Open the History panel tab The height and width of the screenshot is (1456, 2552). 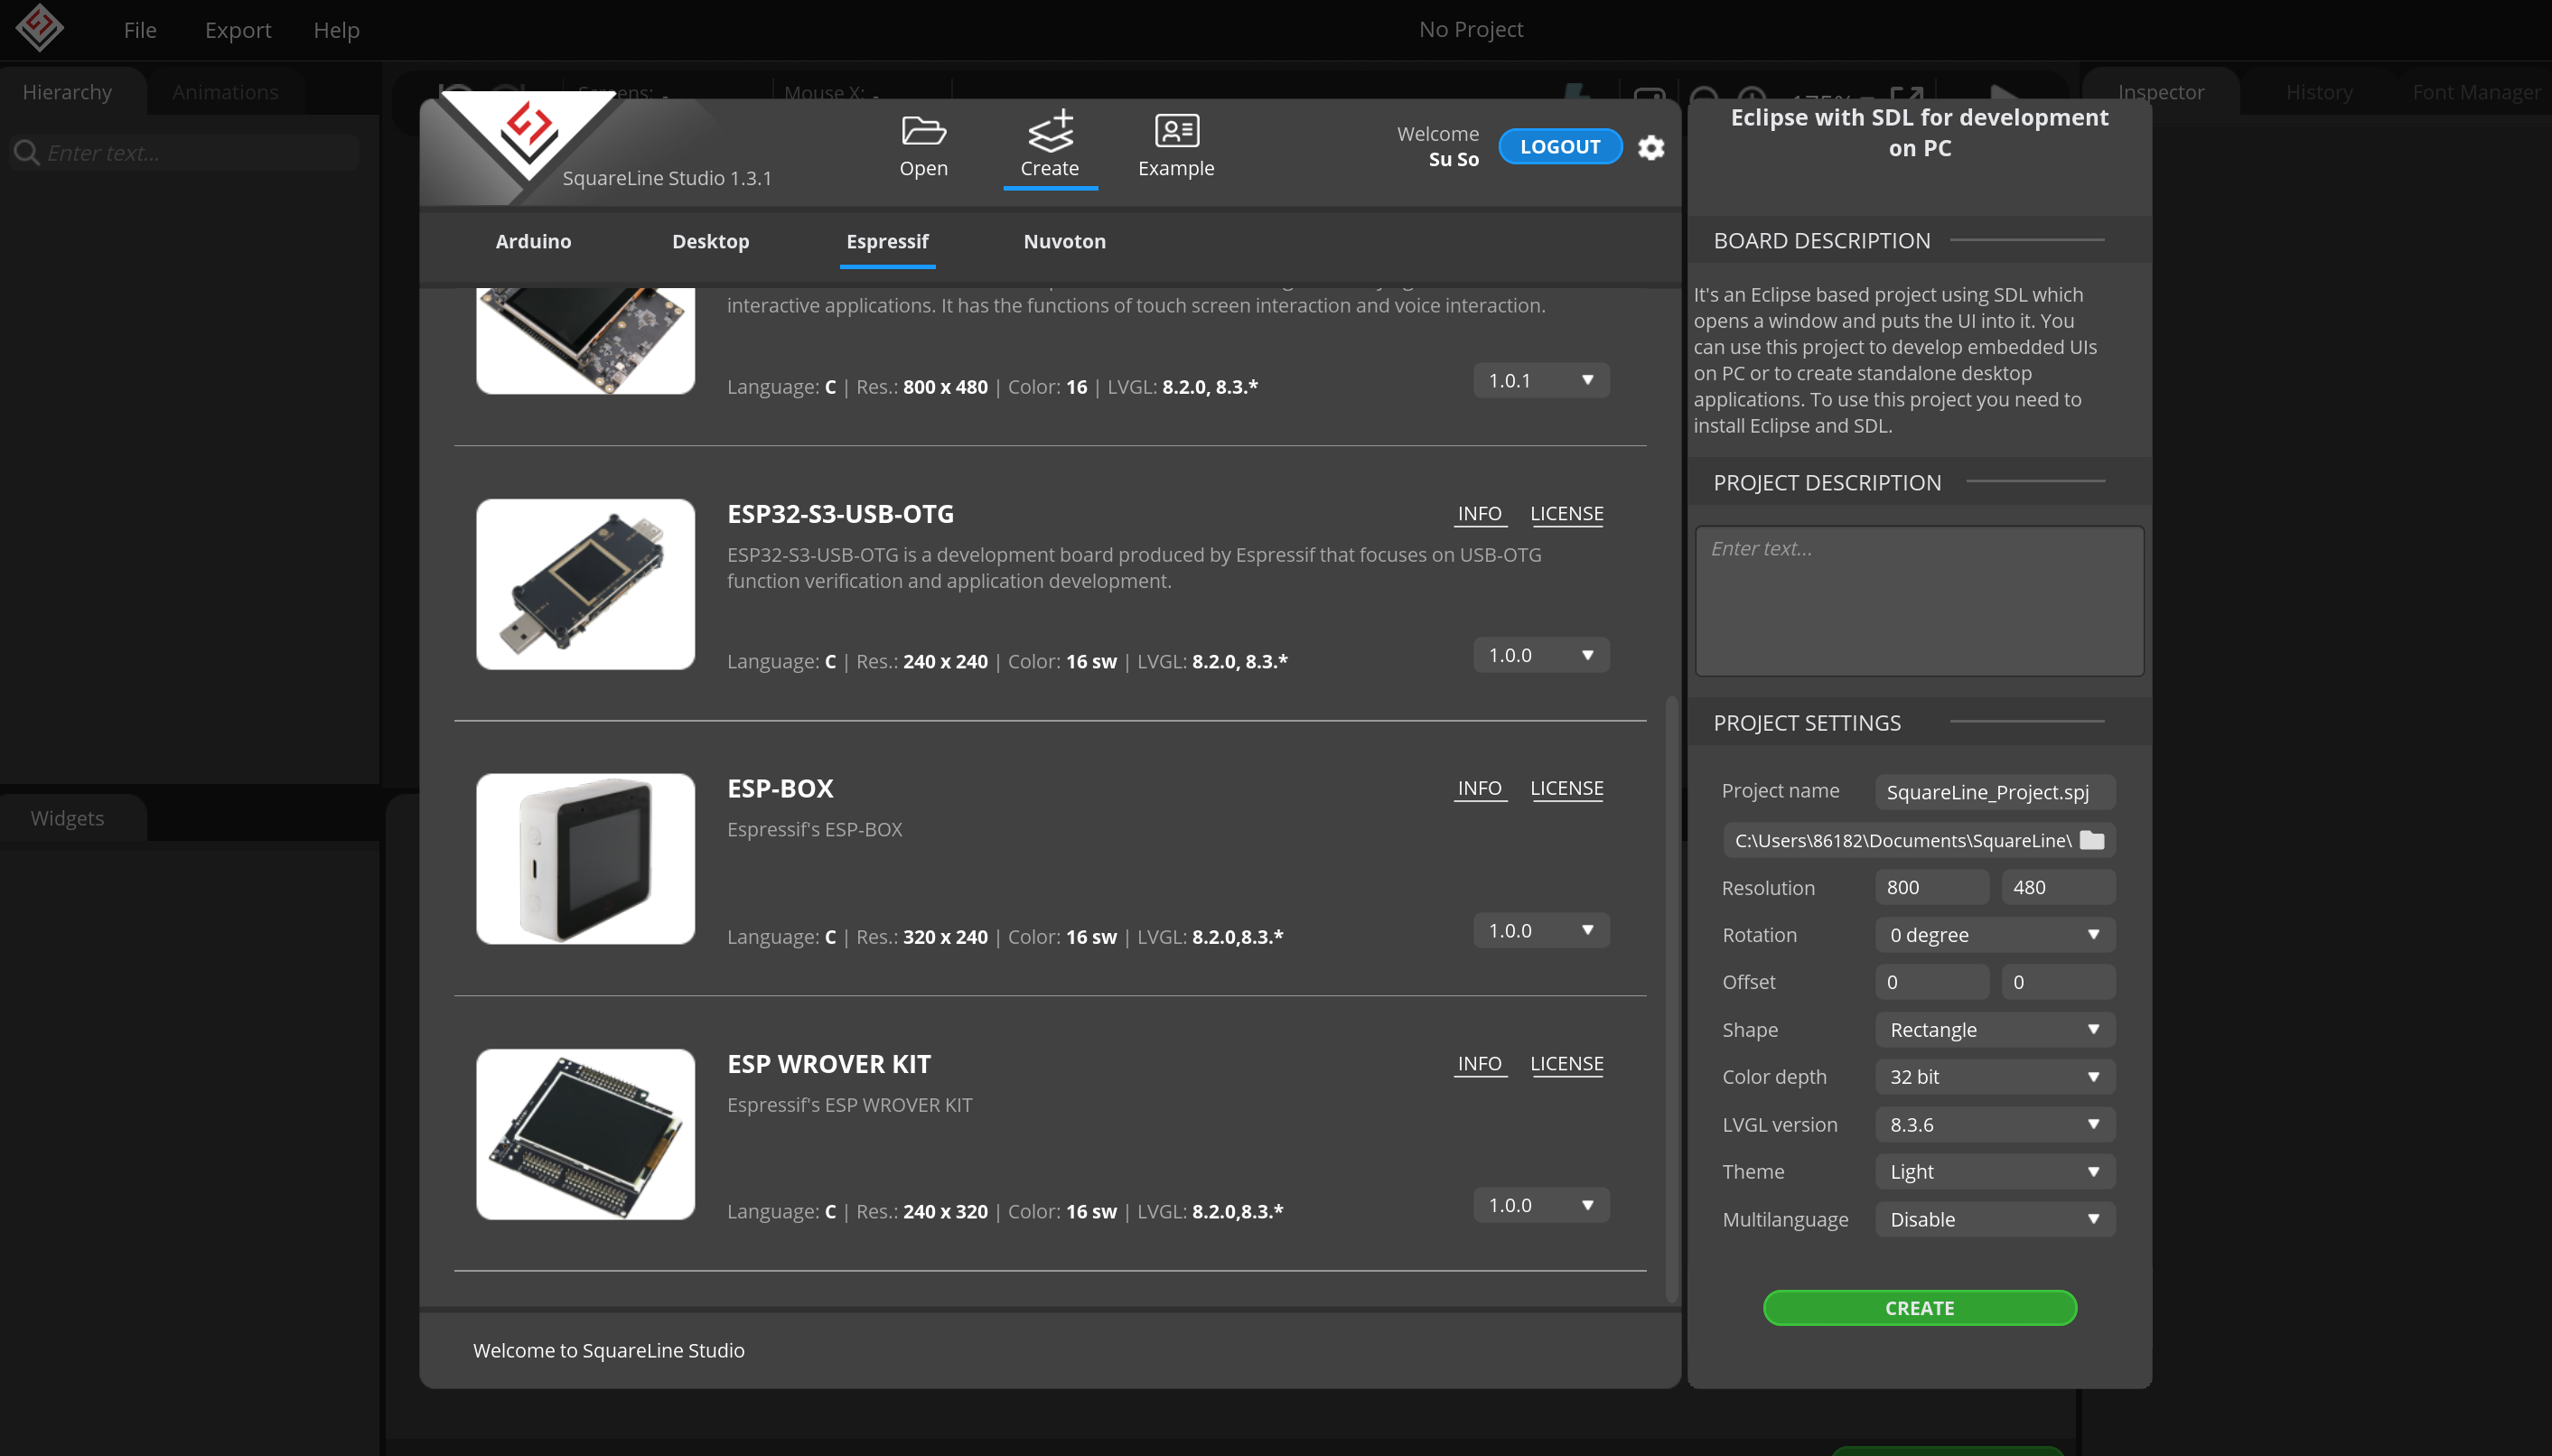click(2318, 92)
